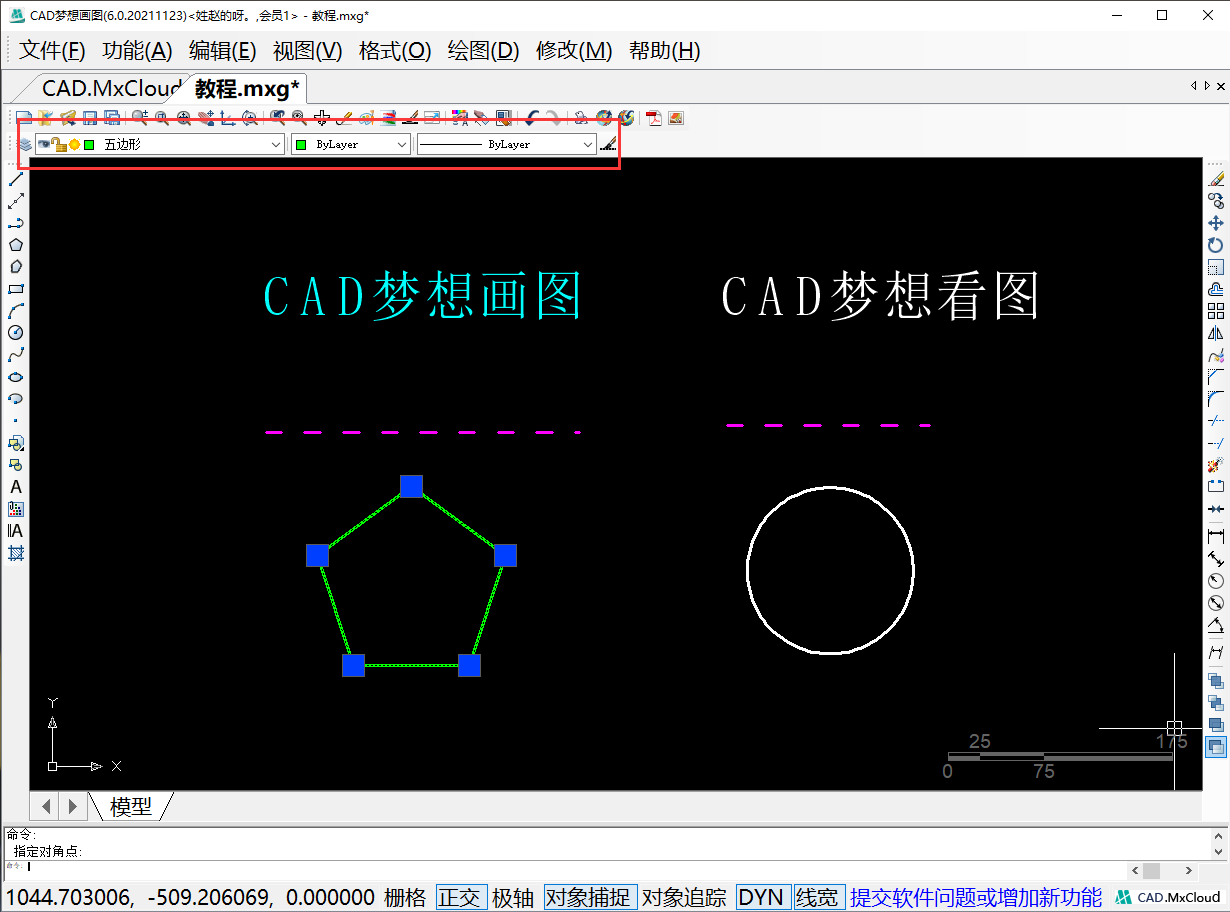Open the 修改(M) menu
This screenshot has width=1230, height=912.
(x=574, y=51)
